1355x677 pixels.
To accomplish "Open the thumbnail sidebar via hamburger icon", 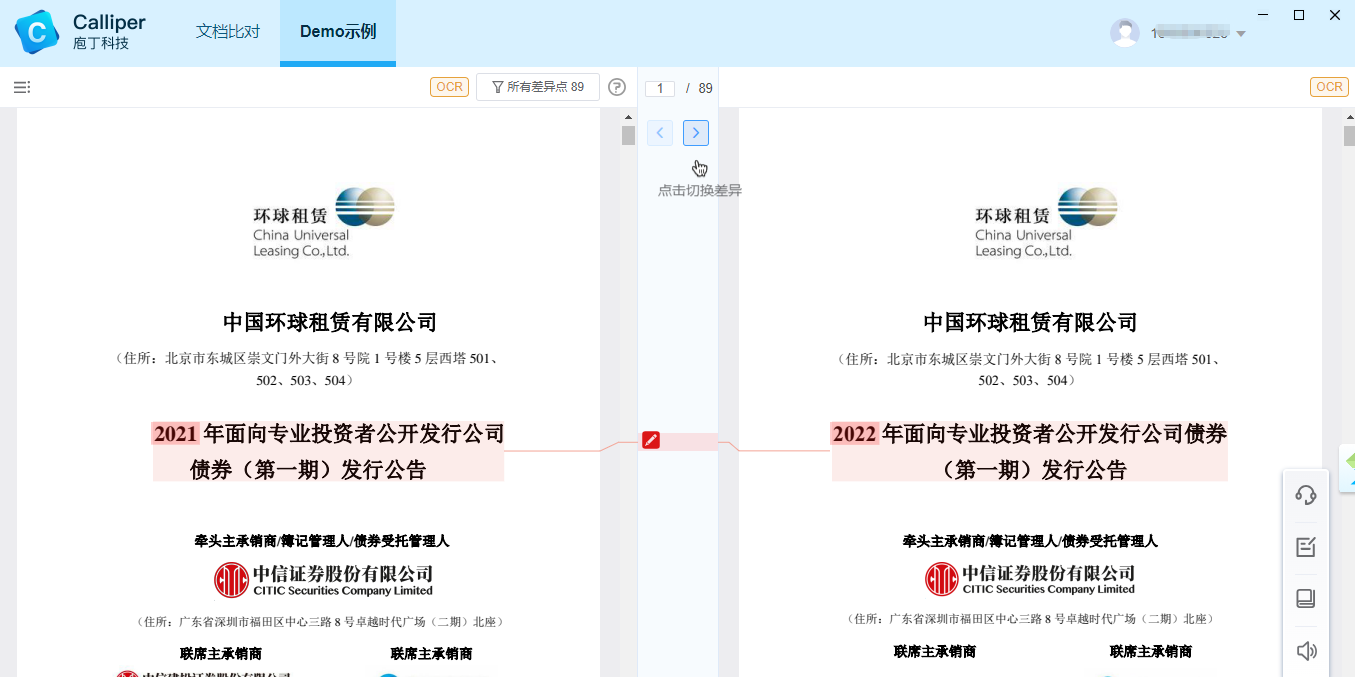I will pyautogui.click(x=21, y=87).
